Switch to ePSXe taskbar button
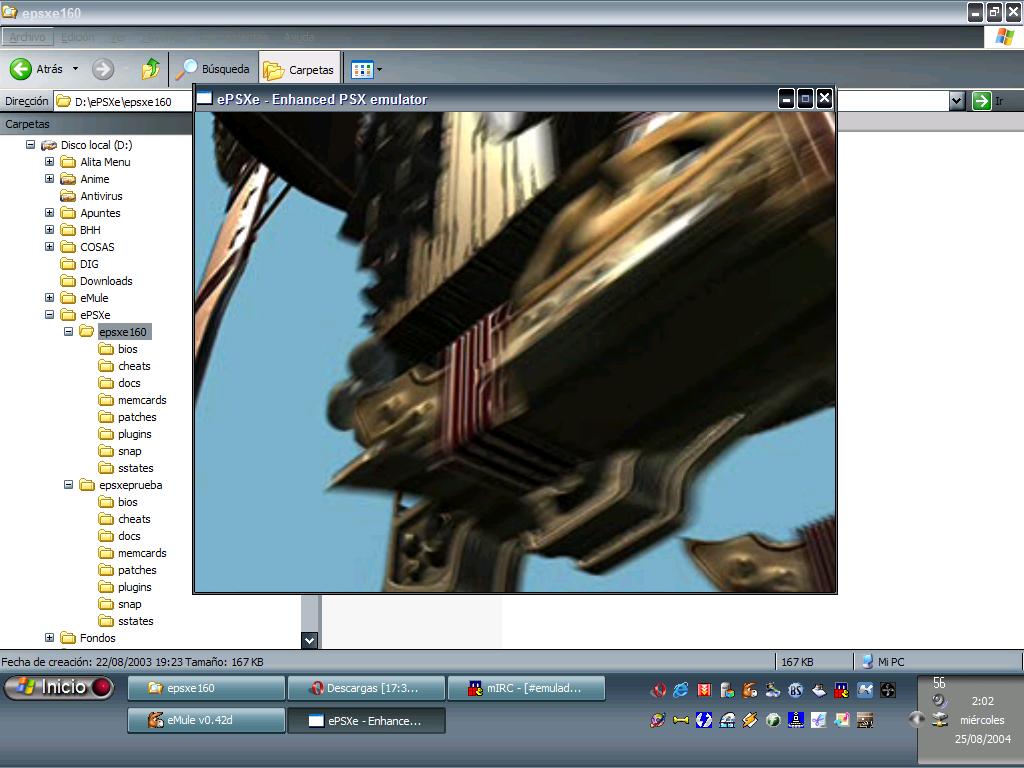This screenshot has height=768, width=1024. click(x=366, y=720)
